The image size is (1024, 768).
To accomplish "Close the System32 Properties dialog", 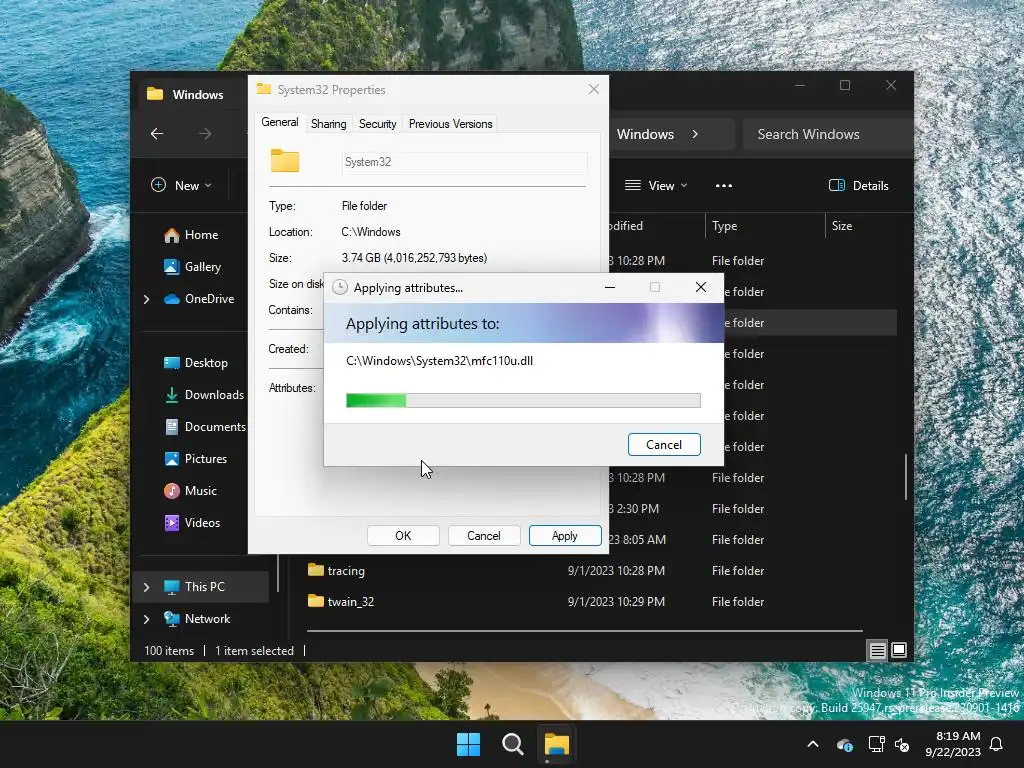I will 594,89.
